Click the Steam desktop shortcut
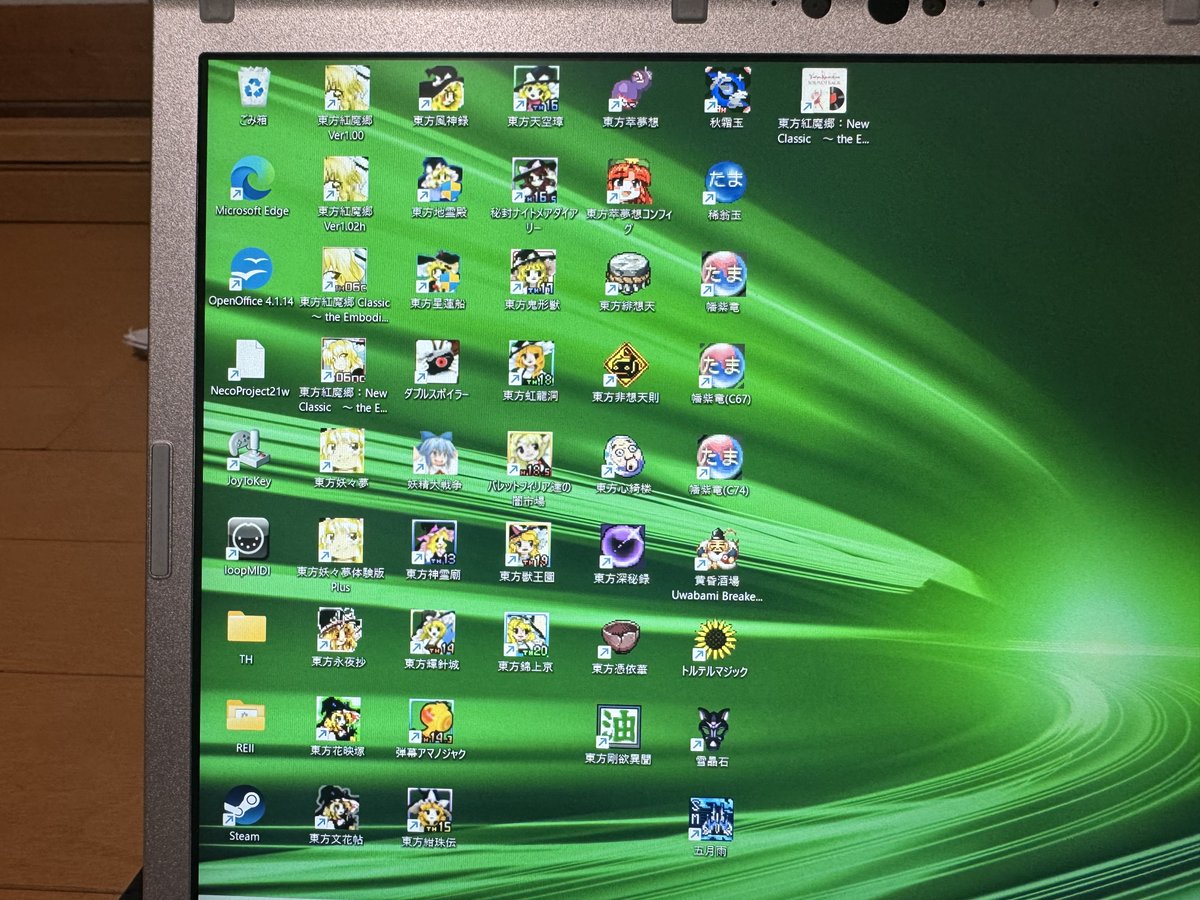This screenshot has width=1200, height=900. point(244,806)
